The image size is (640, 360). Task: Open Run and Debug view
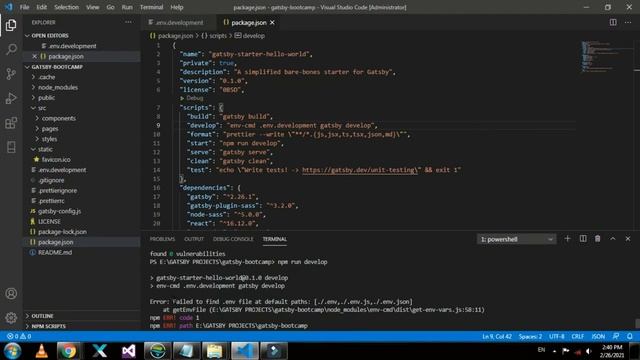pos(11,98)
